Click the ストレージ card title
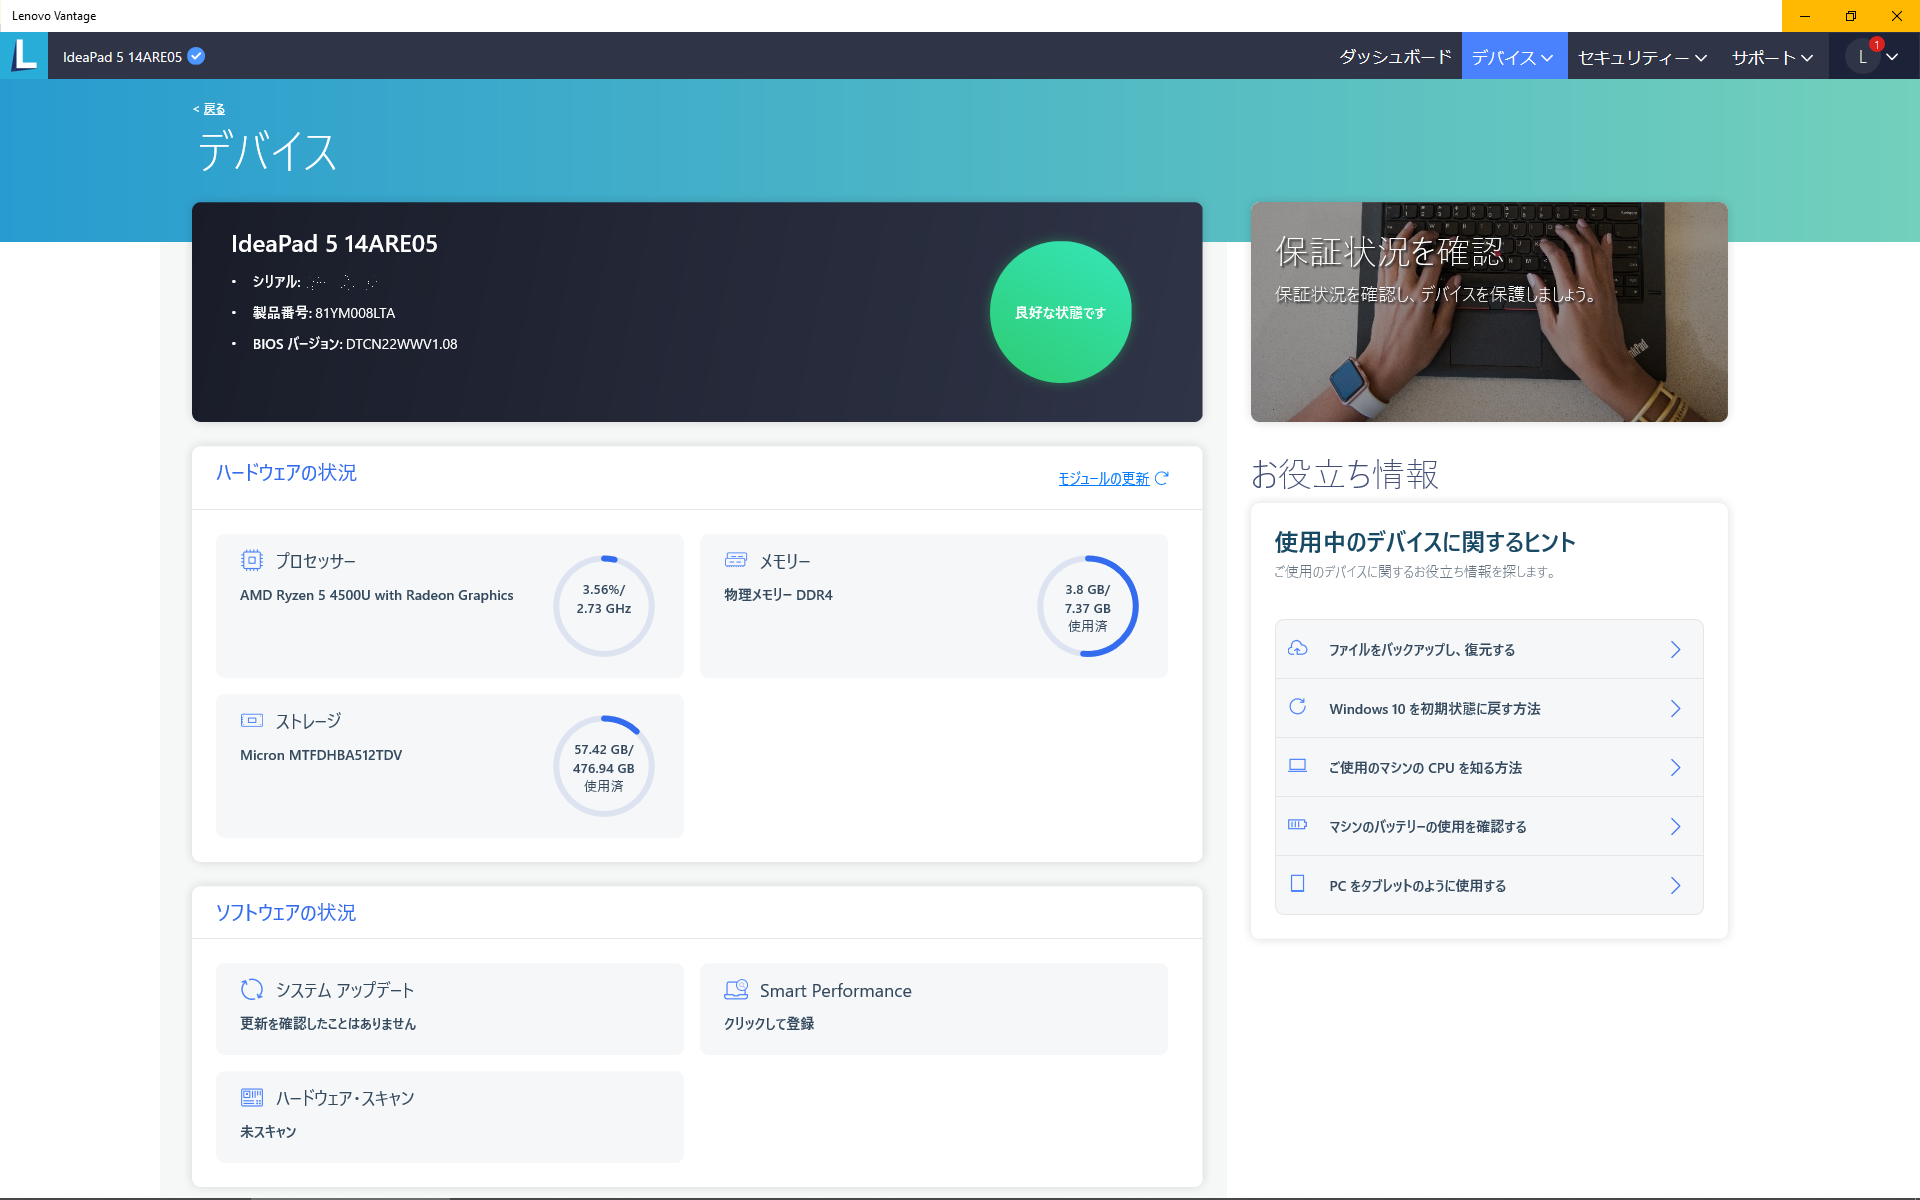This screenshot has height=1200, width=1920. [308, 721]
